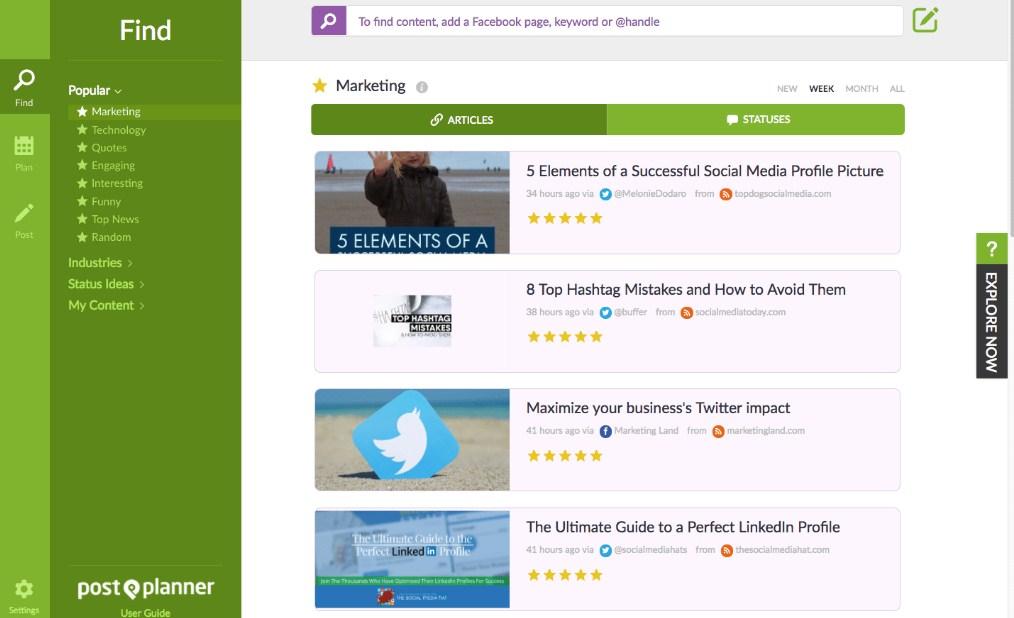Select Top News in Popular list
This screenshot has height=618, width=1014.
114,219
